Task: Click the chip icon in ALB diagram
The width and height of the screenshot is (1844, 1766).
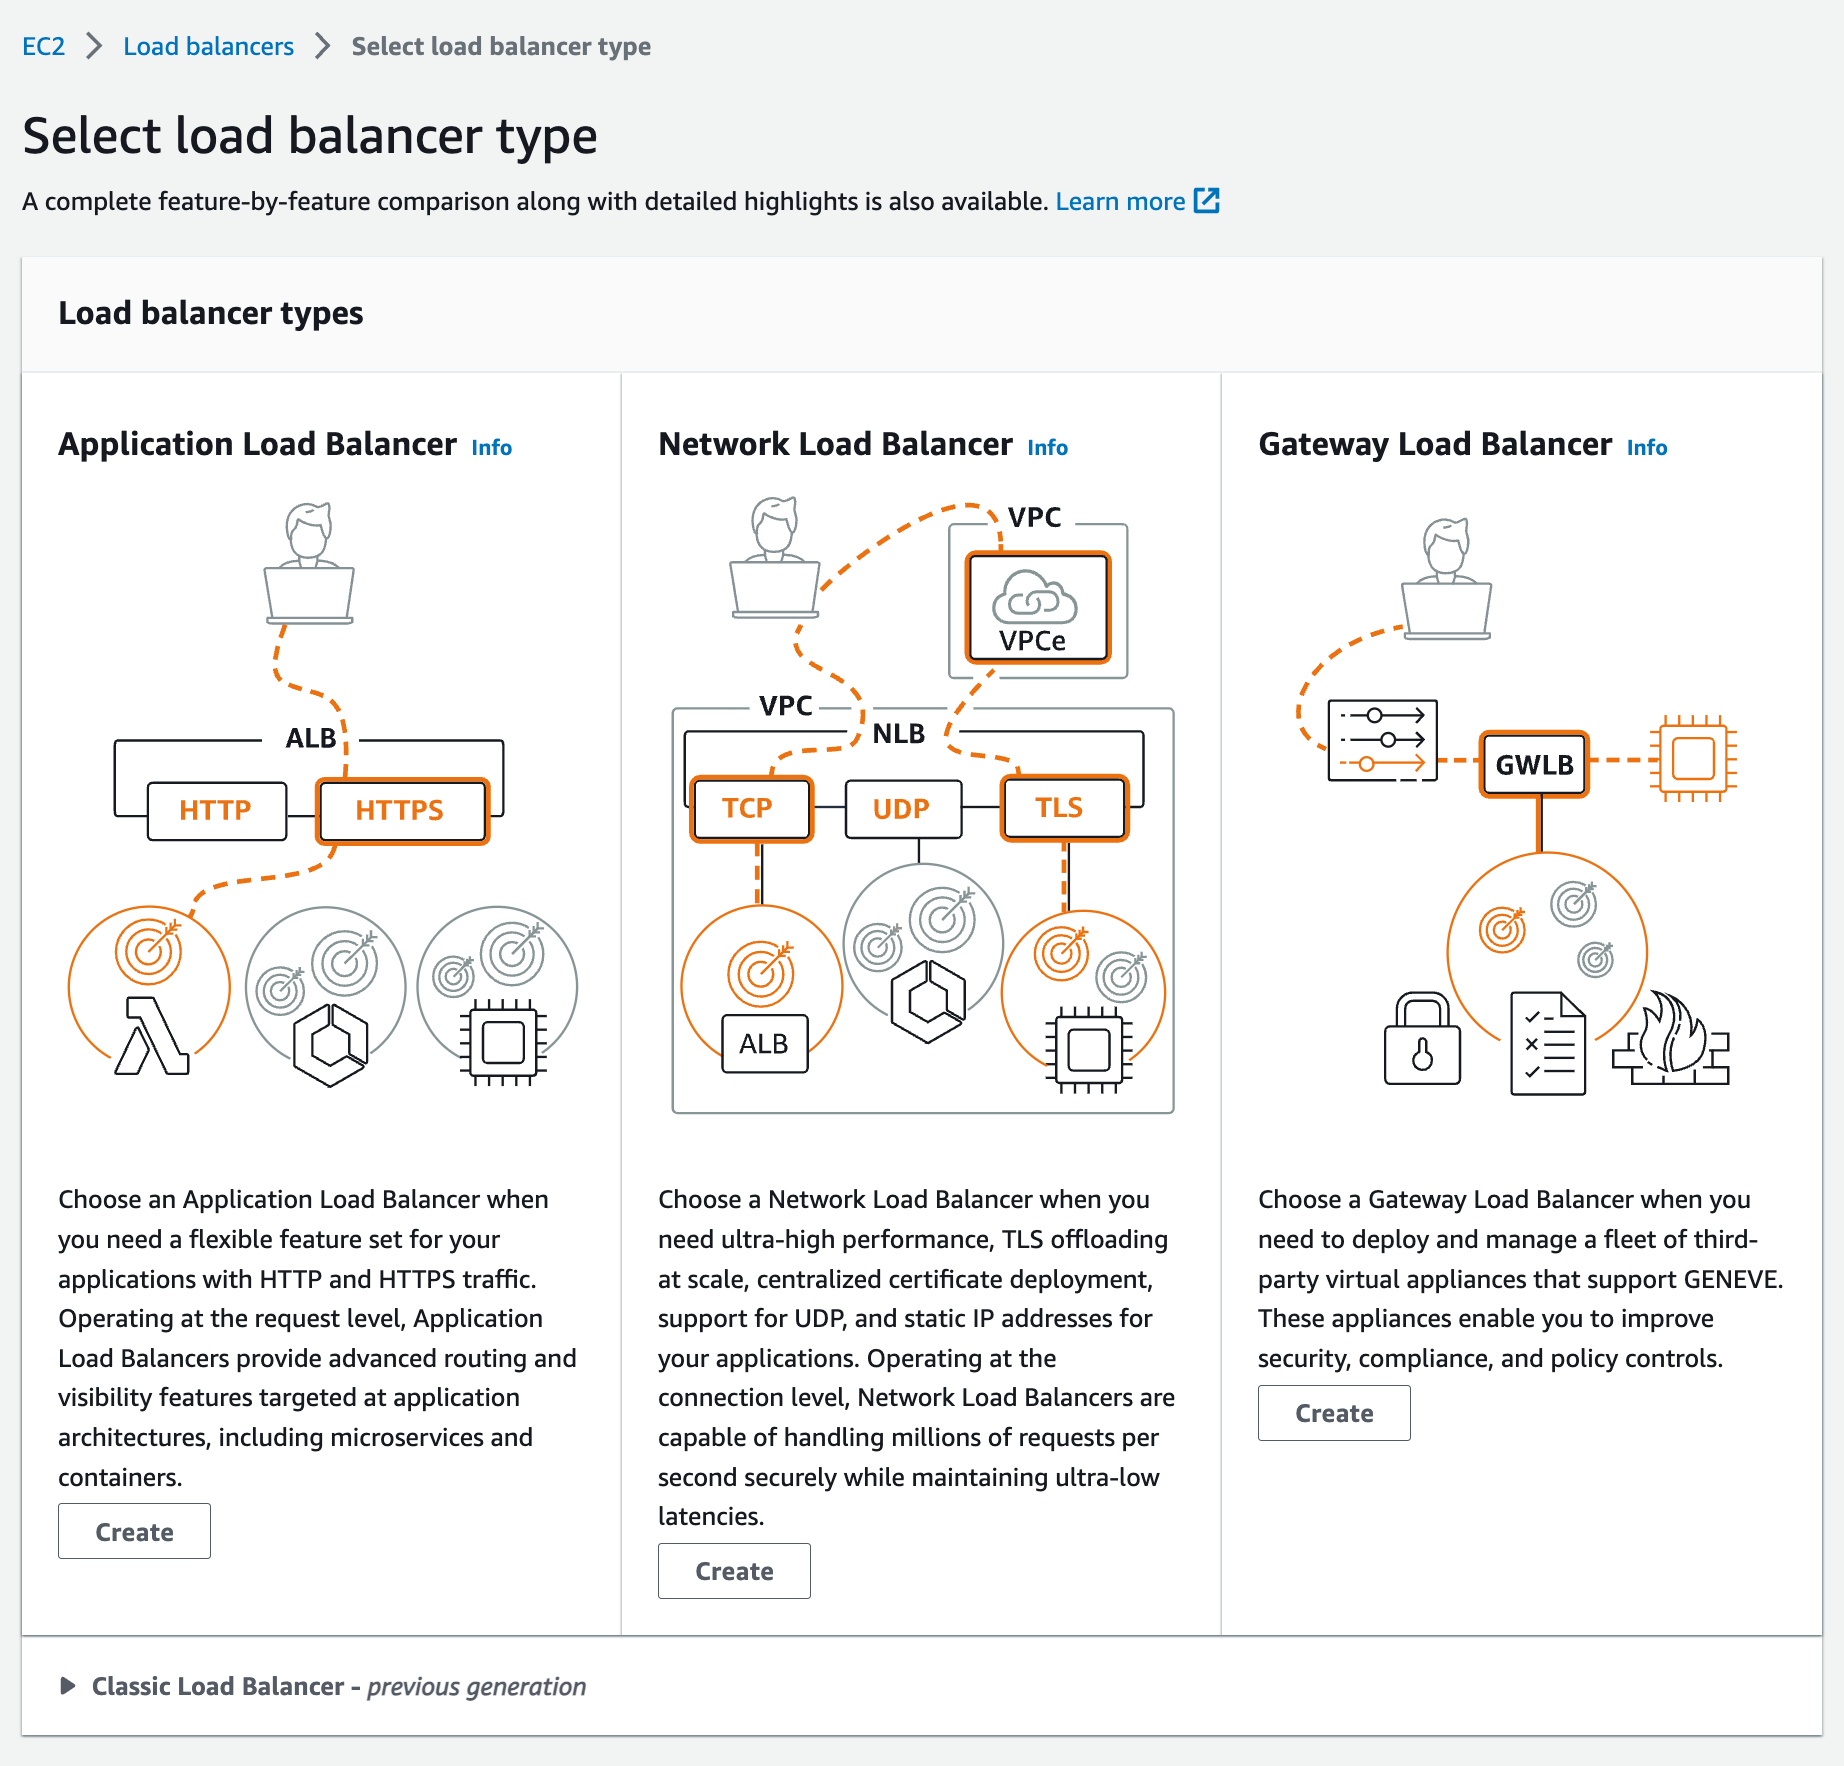Action: click(503, 1043)
